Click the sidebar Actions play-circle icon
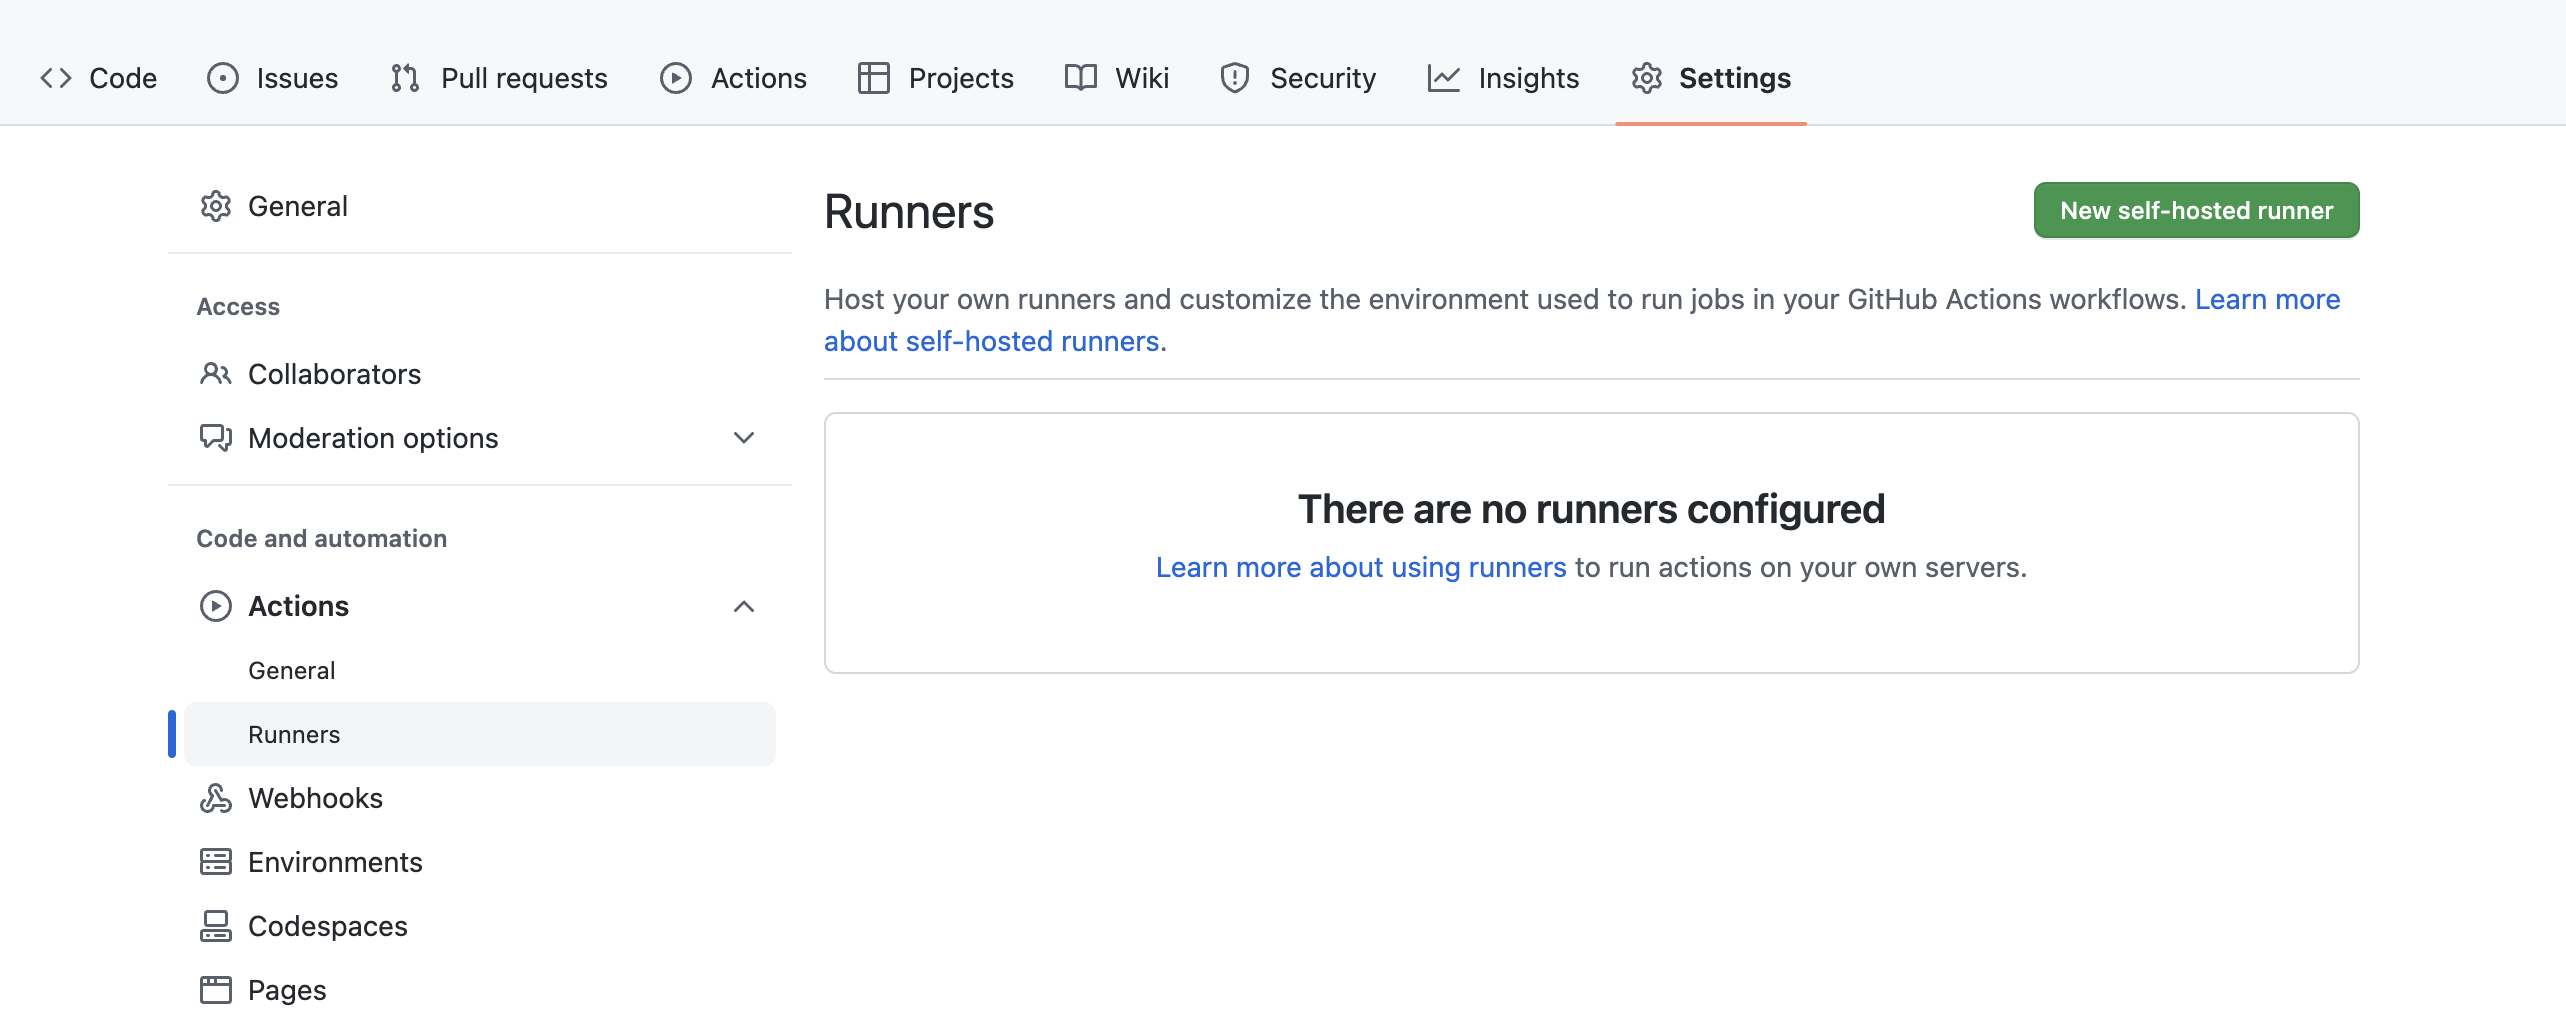Viewport: 2566px width, 1034px height. [215, 606]
